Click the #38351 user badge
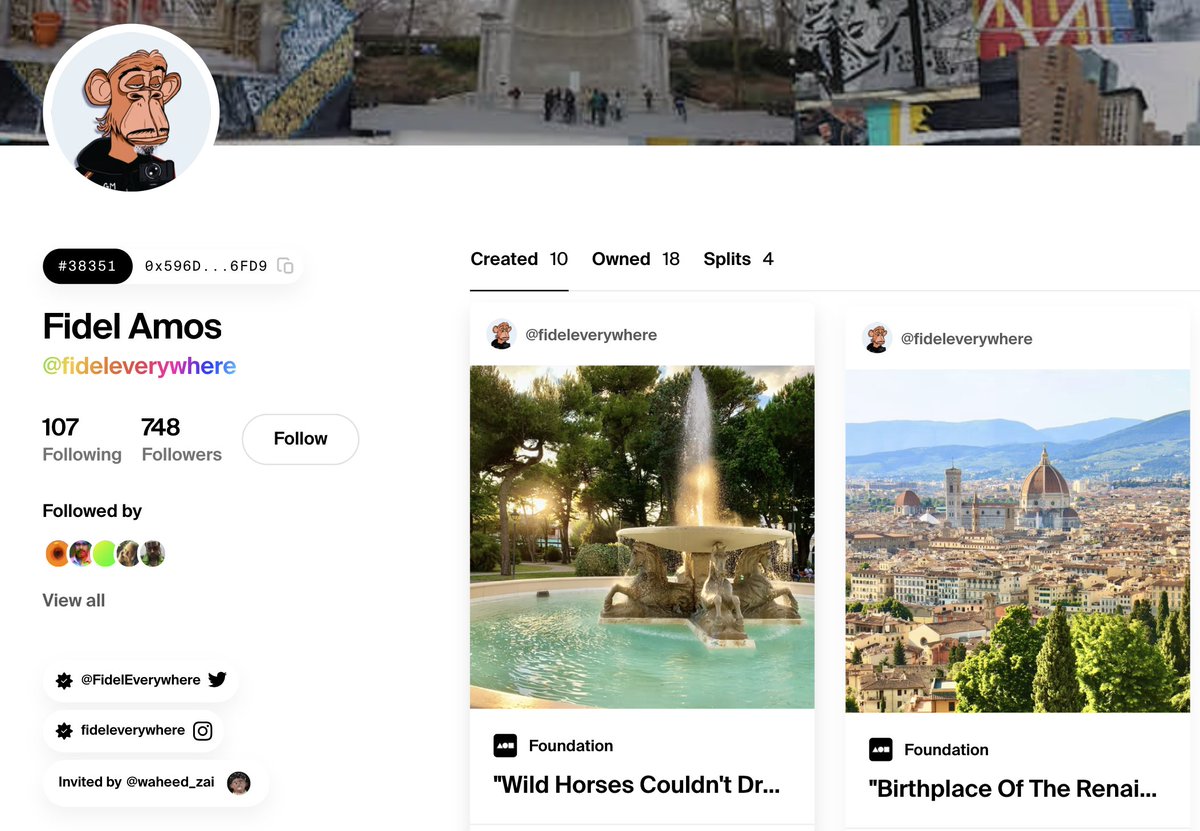Screen dimensions: 1200x831 pos(88,266)
